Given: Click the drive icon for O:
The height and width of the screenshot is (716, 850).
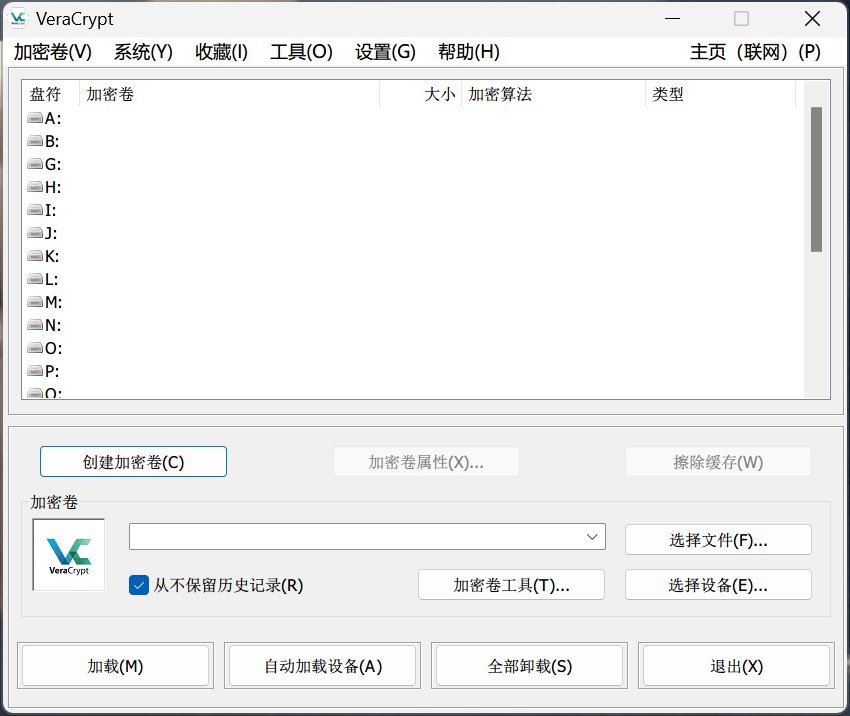Looking at the screenshot, I should click(x=35, y=348).
